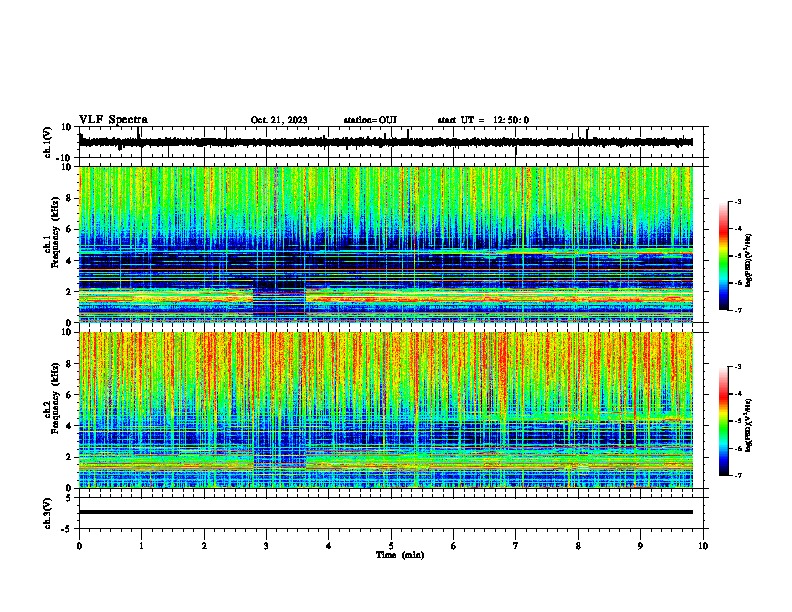This screenshot has height=612, width=792.
Task: Click the '-5' tick on ch.3(V) axis
Action: [x=68, y=529]
